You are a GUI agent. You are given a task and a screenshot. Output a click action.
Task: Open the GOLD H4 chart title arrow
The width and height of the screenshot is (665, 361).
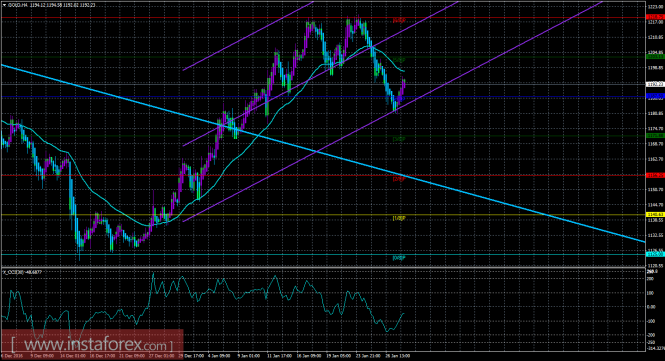pyautogui.click(x=4, y=5)
